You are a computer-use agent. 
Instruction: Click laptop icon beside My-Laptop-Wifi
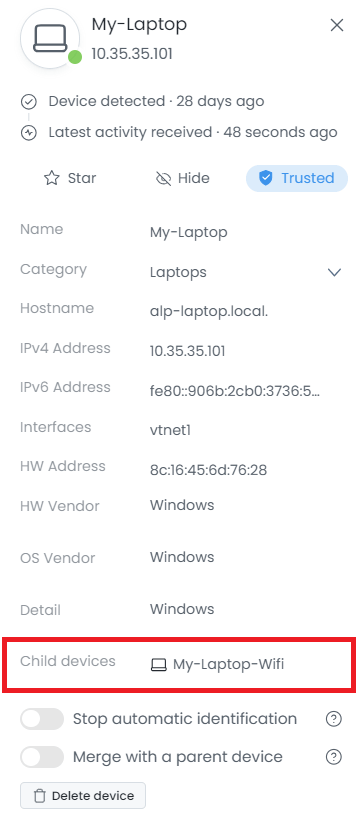(158, 665)
